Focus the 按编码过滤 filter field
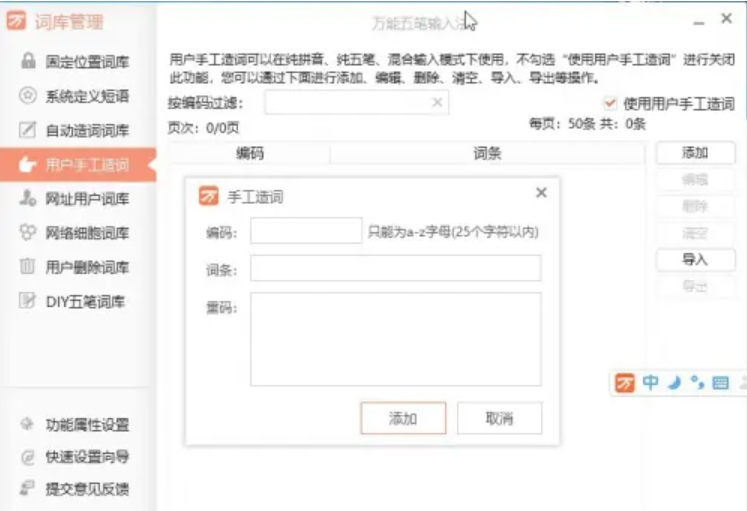Image resolution: width=747 pixels, height=511 pixels. pyautogui.click(x=356, y=102)
